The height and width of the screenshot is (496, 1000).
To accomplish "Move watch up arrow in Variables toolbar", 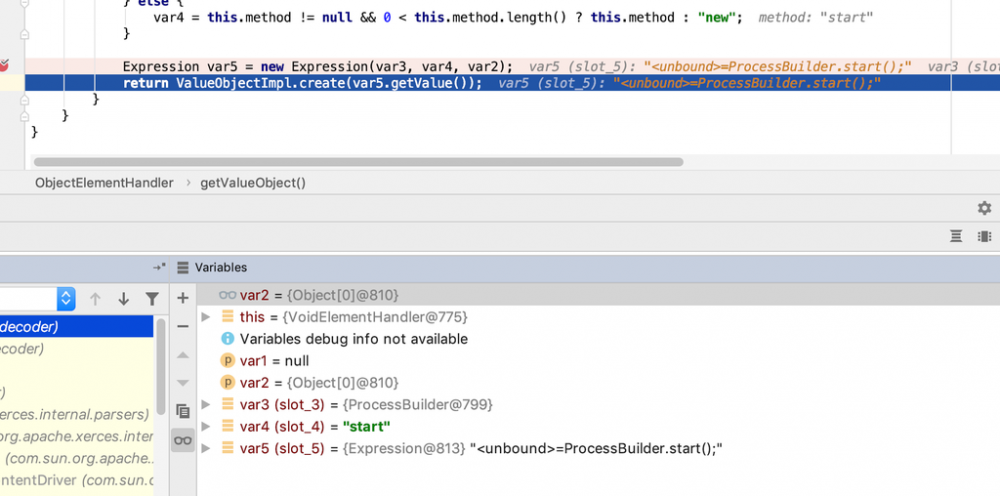I will tap(183, 355).
